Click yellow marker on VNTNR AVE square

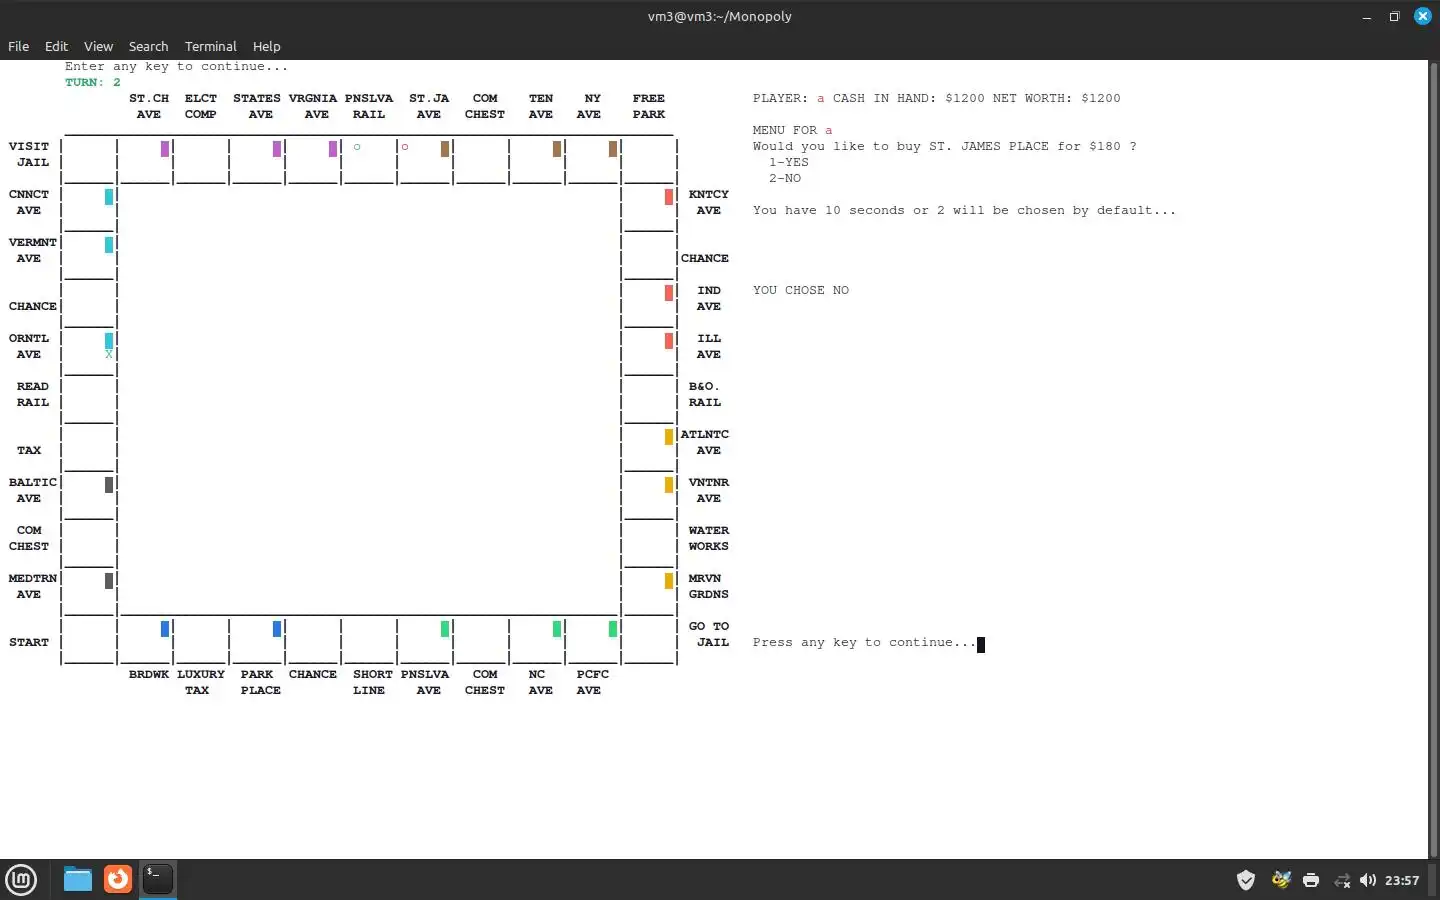tap(669, 485)
